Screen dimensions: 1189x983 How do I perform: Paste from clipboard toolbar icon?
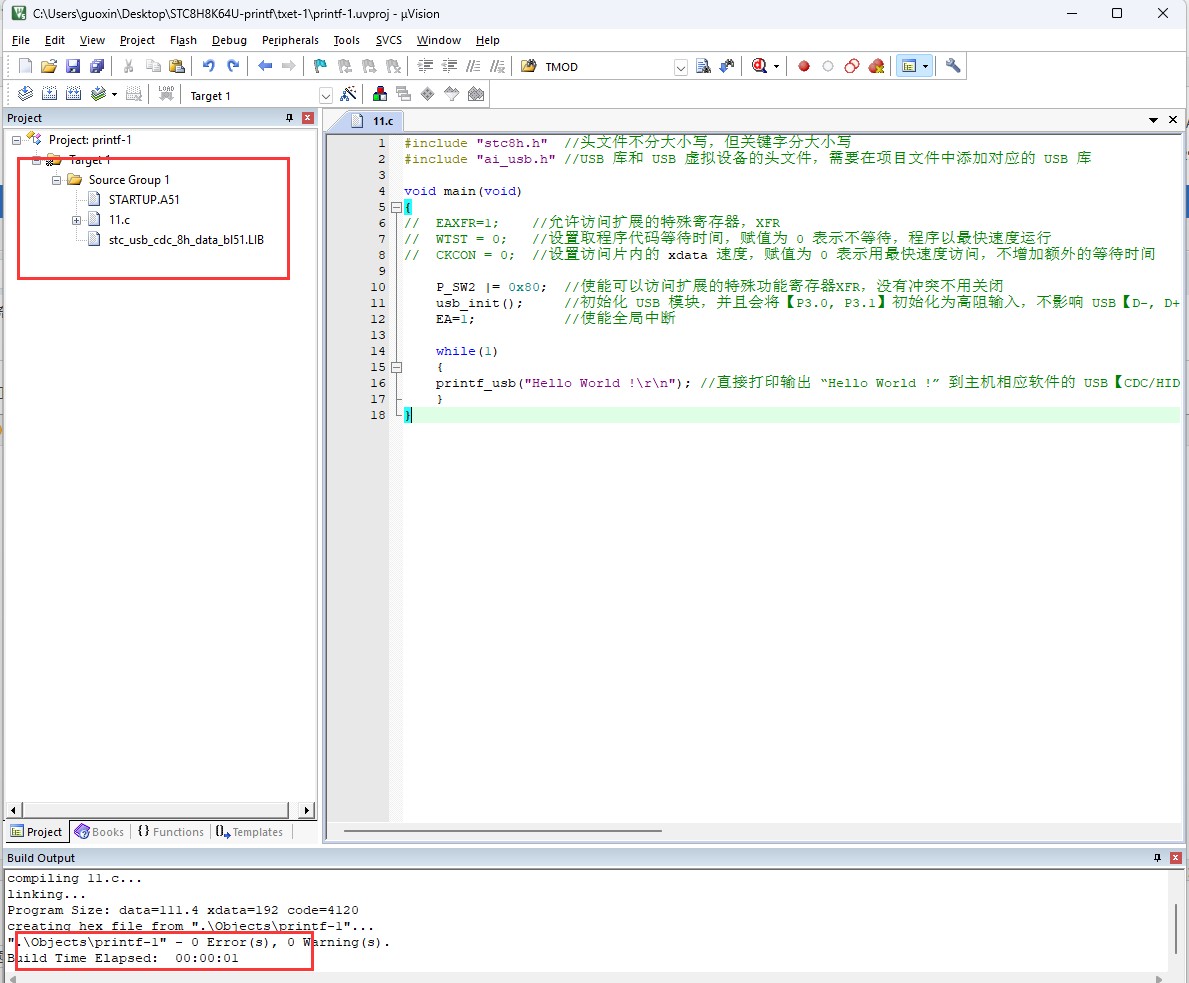click(177, 66)
